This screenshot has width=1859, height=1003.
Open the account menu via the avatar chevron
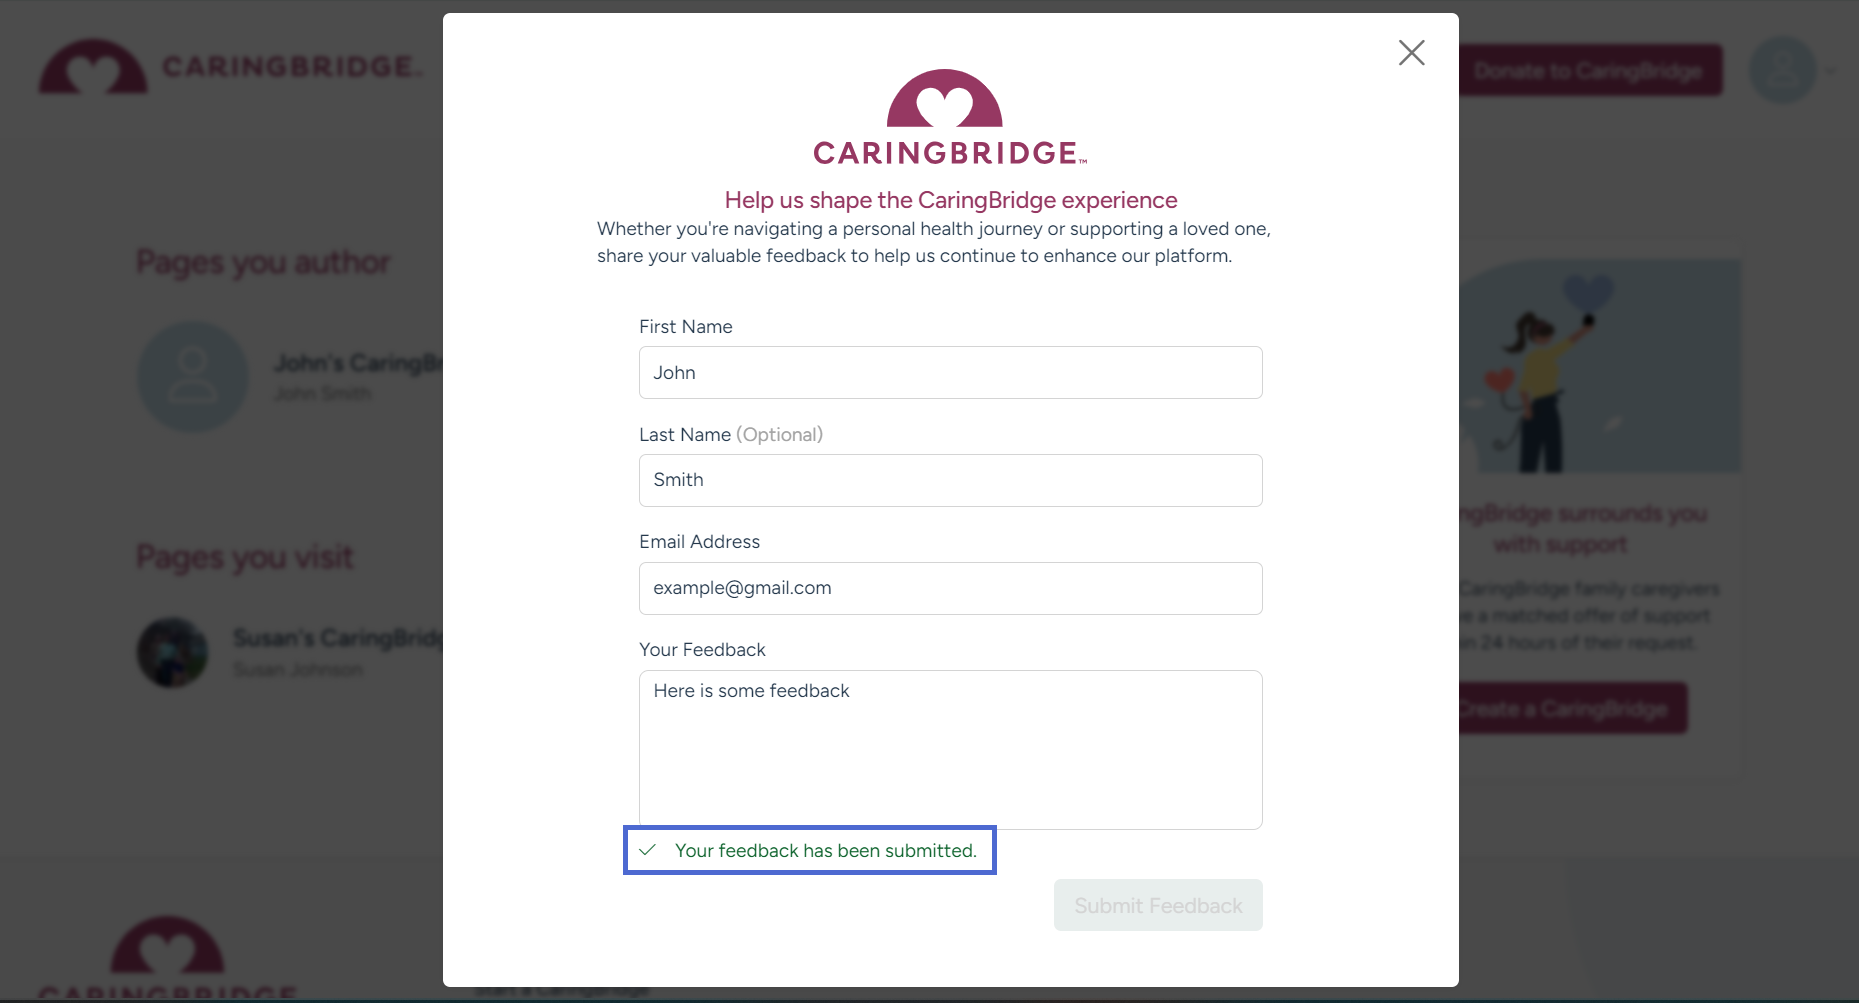[1830, 71]
